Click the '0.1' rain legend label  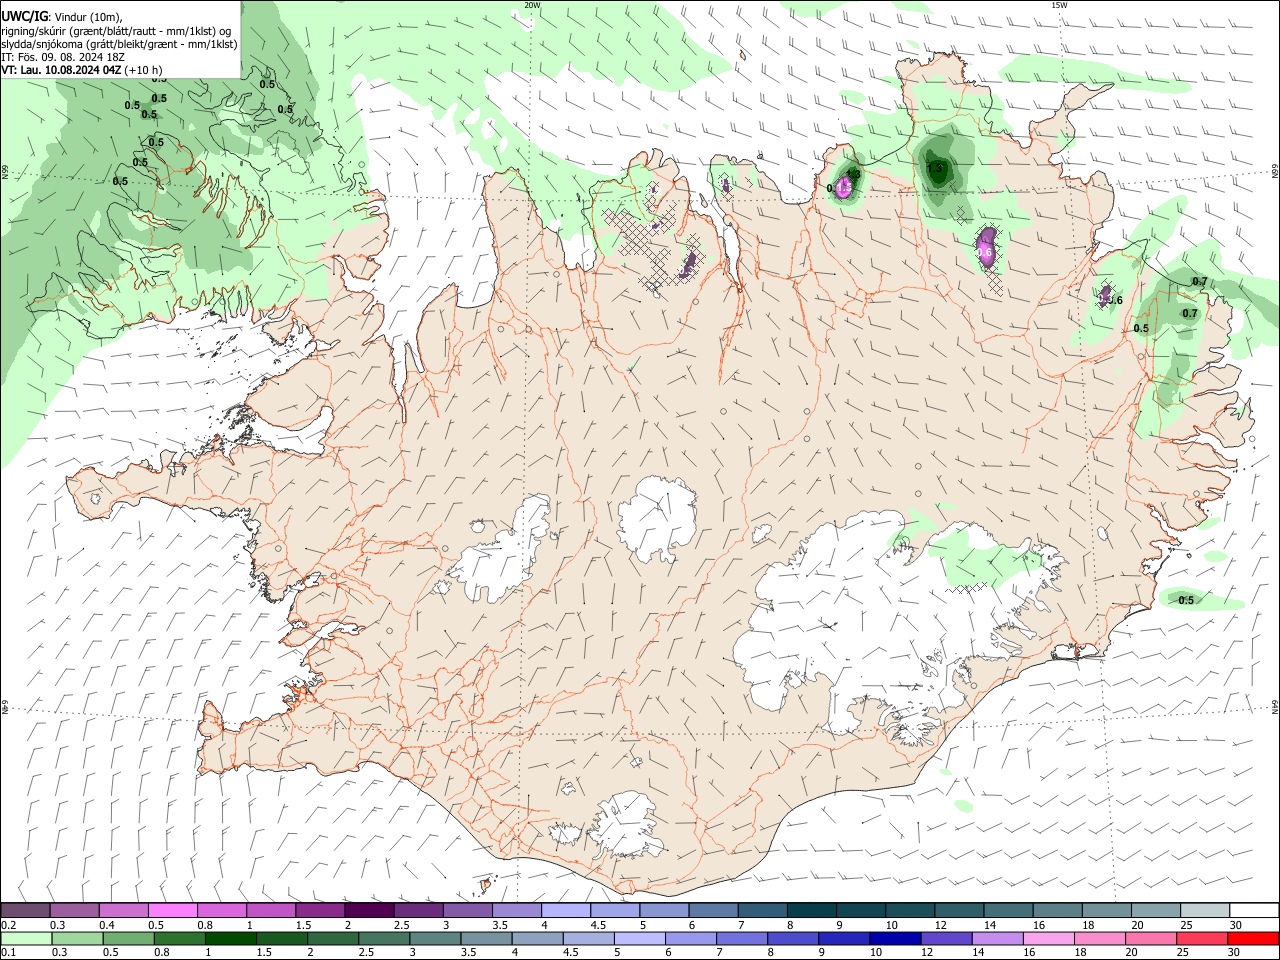(x=8, y=953)
